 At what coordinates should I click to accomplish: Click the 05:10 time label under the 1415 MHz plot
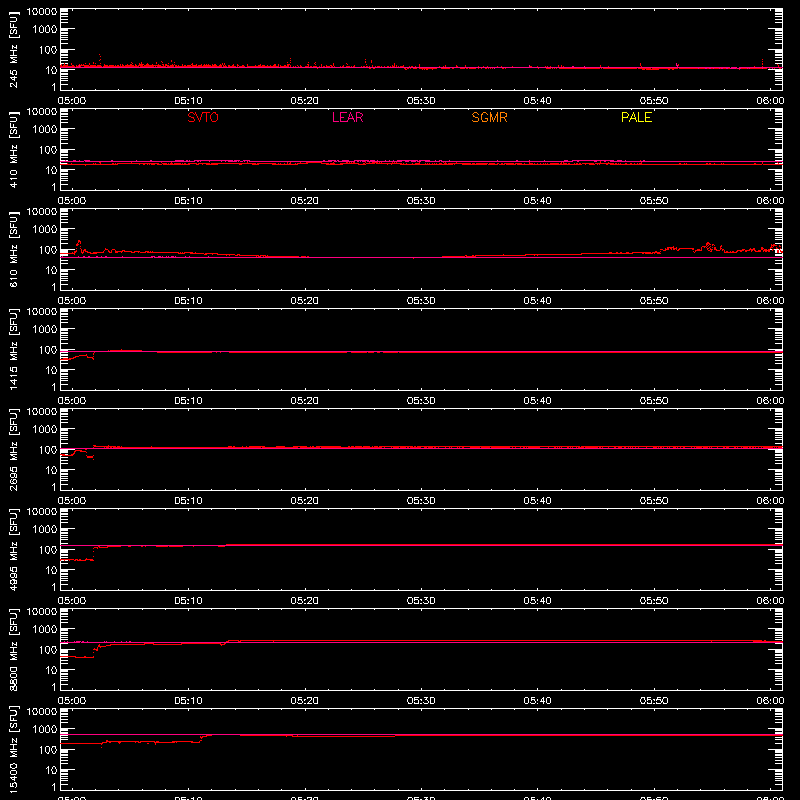[x=188, y=401]
